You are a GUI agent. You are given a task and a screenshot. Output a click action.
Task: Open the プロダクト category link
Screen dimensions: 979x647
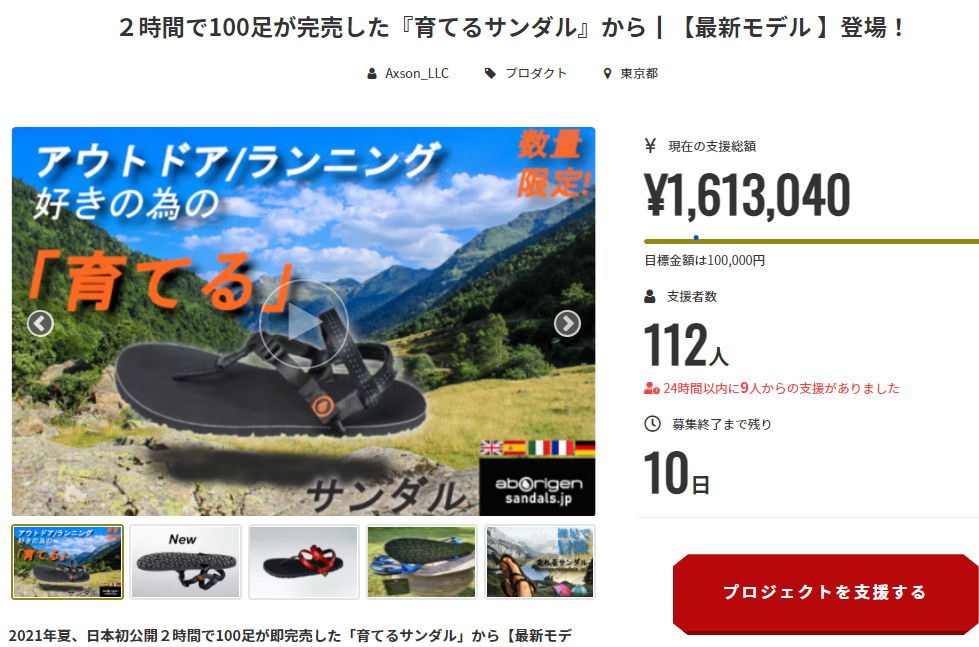[536, 74]
